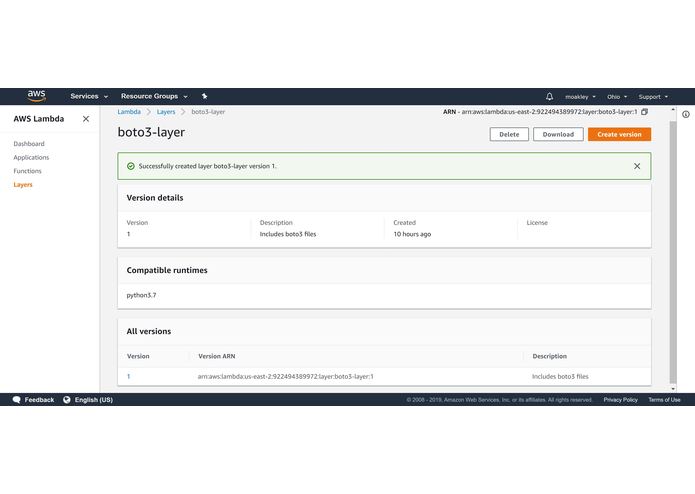
Task: Select Layers in the sidebar
Action: coord(23,185)
